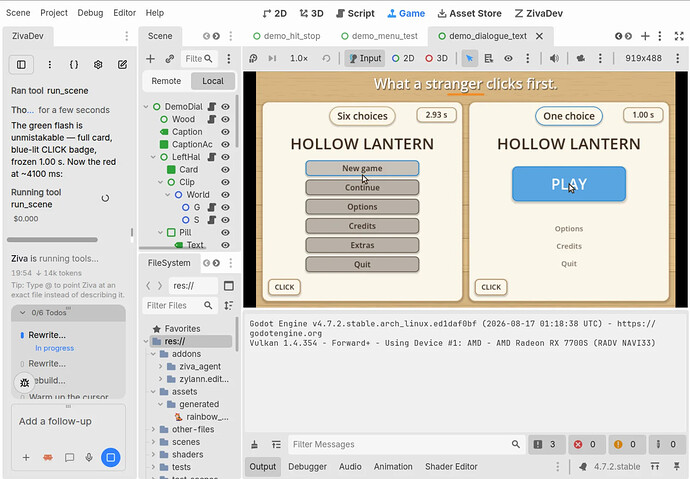Expand the ziva_agent folder
This screenshot has height=479, width=690.
(161, 366)
